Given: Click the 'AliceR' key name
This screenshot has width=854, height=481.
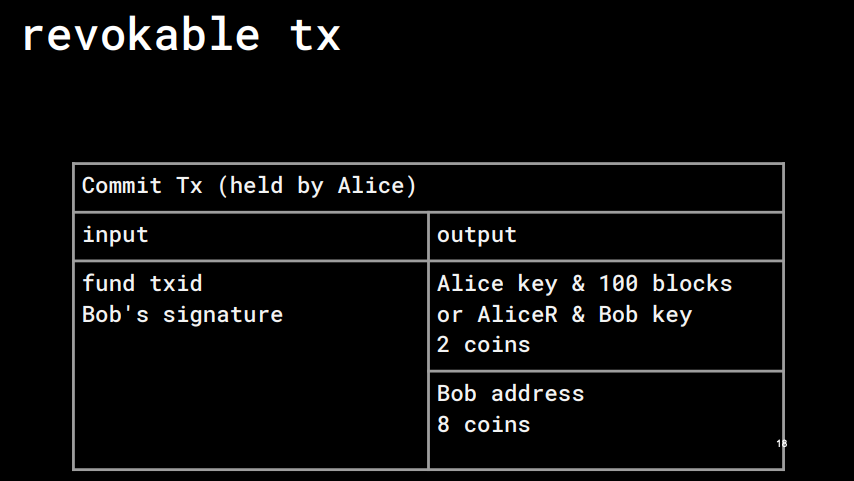Looking at the screenshot, I should [517, 314].
